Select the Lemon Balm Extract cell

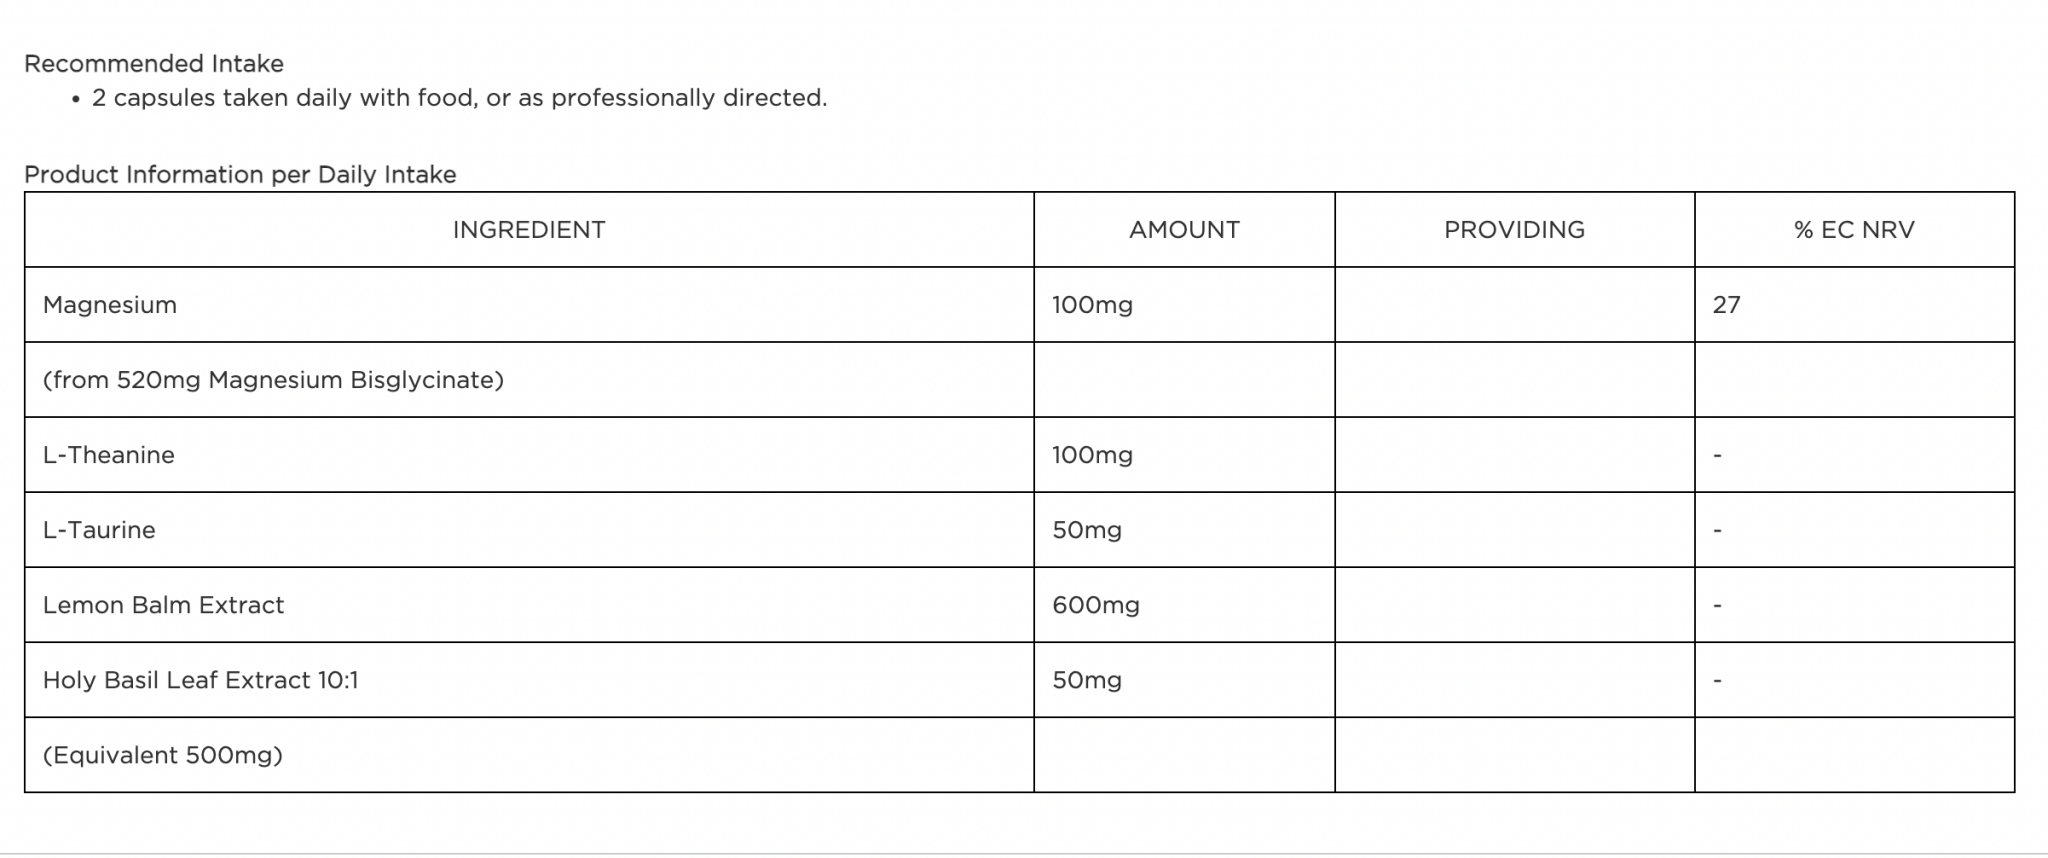[163, 605]
